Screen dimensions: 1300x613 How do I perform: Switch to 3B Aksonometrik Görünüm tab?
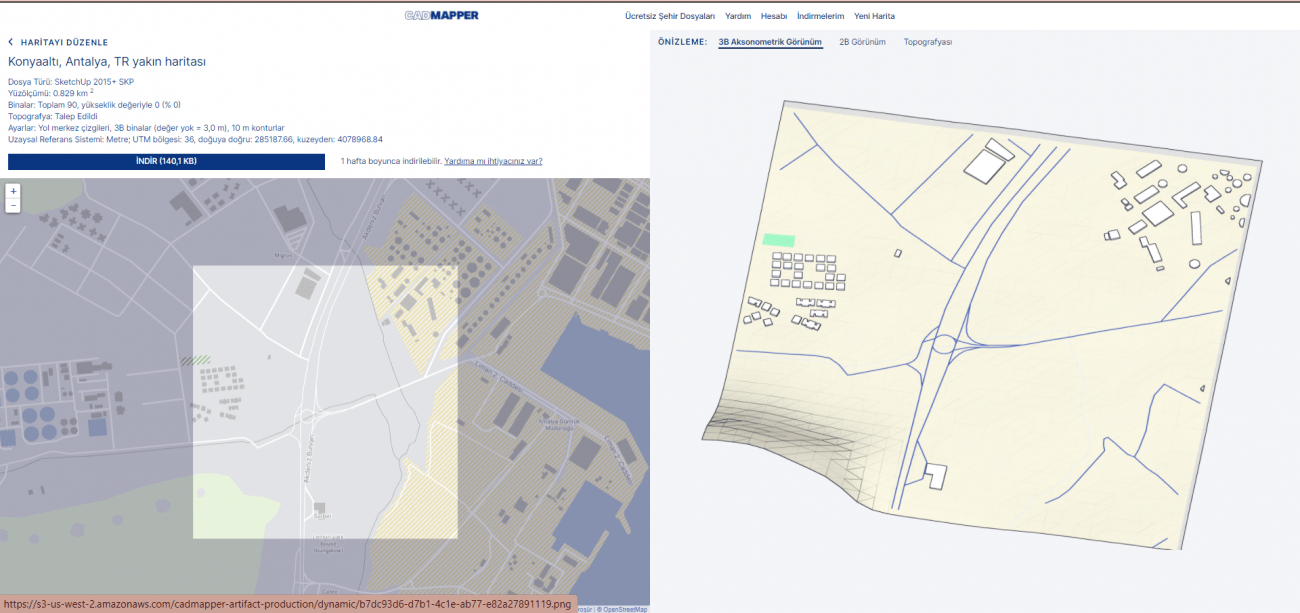[770, 43]
